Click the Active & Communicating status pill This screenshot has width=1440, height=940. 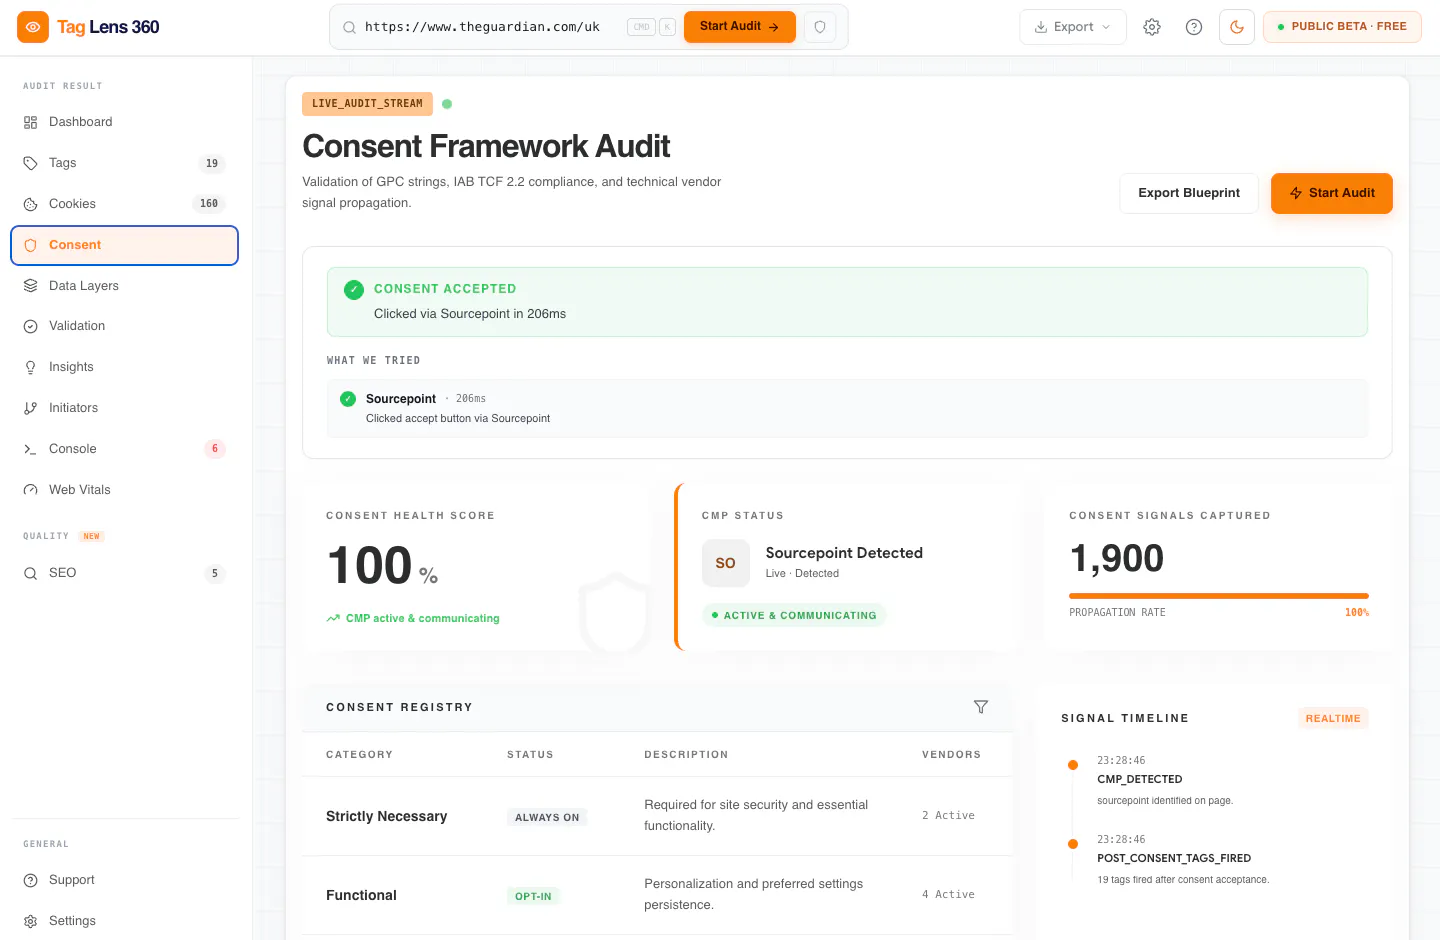click(x=794, y=616)
